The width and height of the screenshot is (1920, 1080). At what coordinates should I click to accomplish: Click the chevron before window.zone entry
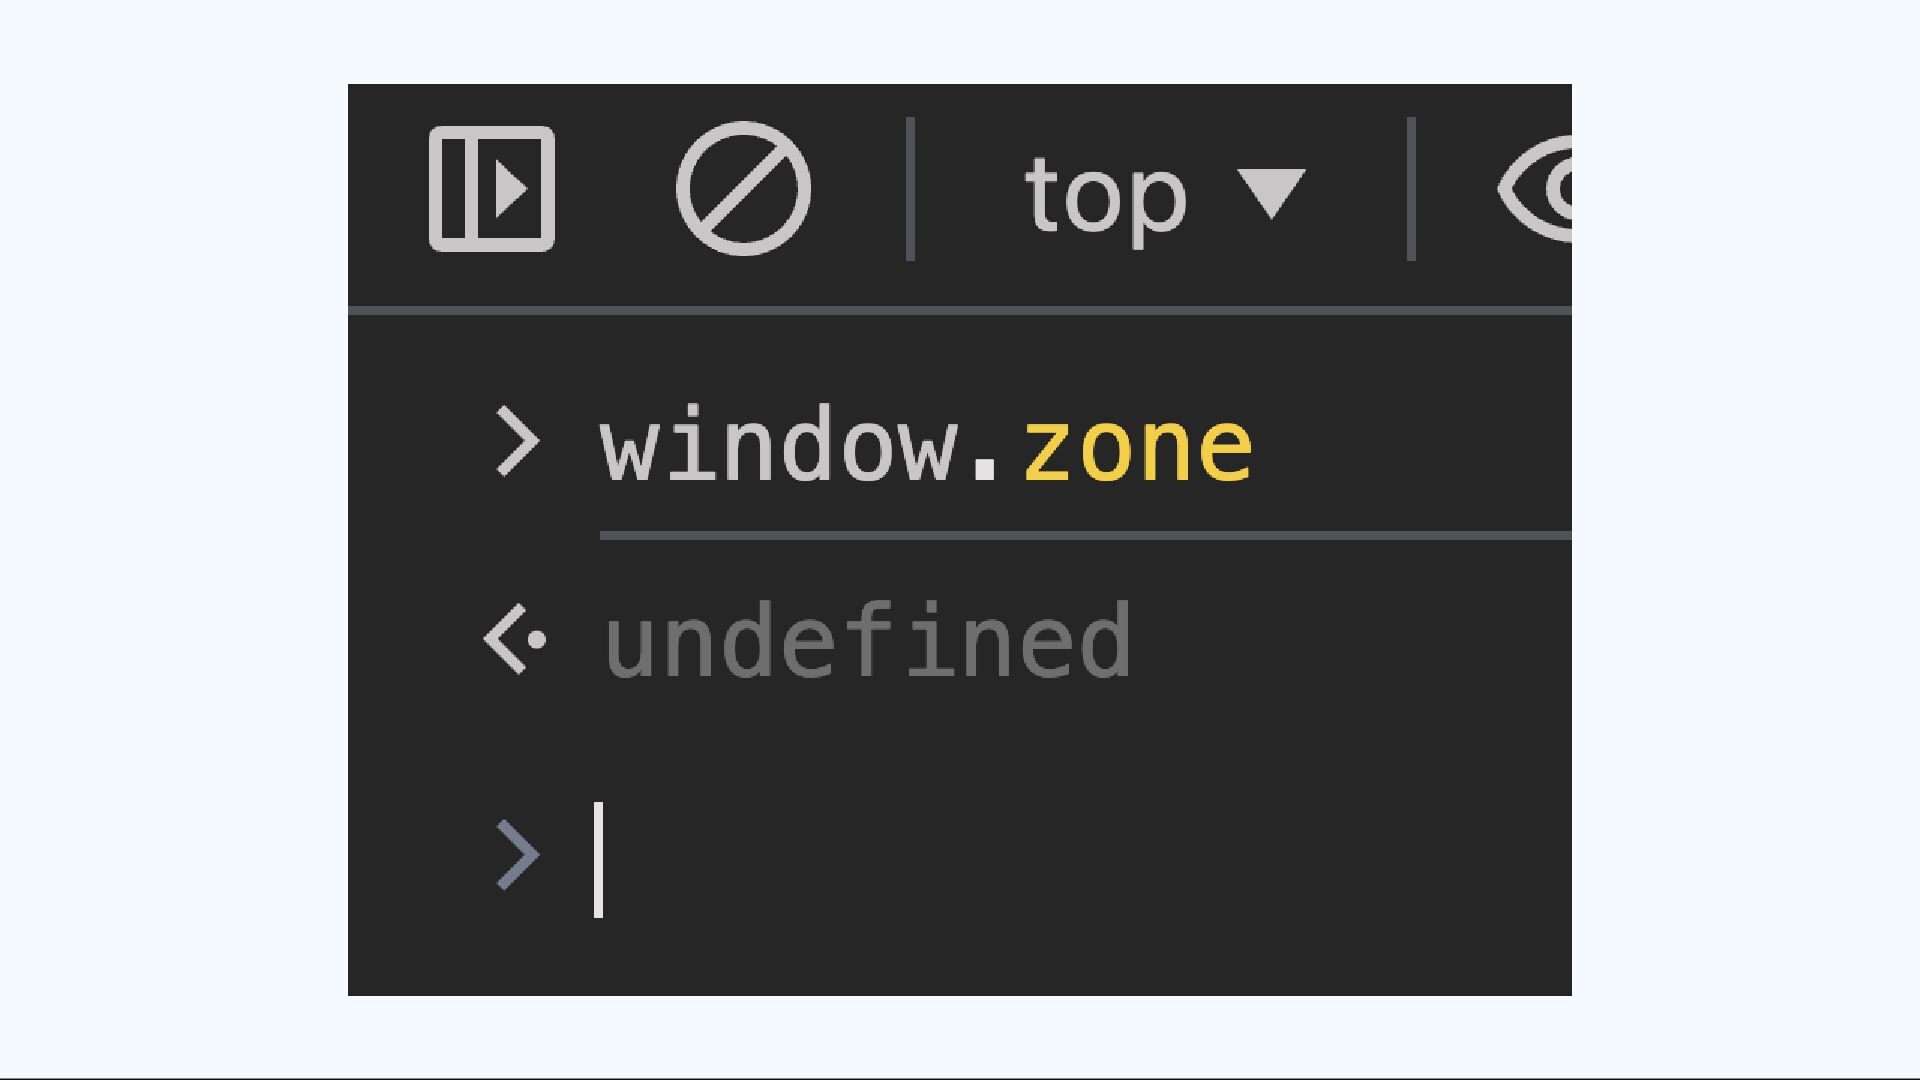pos(518,441)
